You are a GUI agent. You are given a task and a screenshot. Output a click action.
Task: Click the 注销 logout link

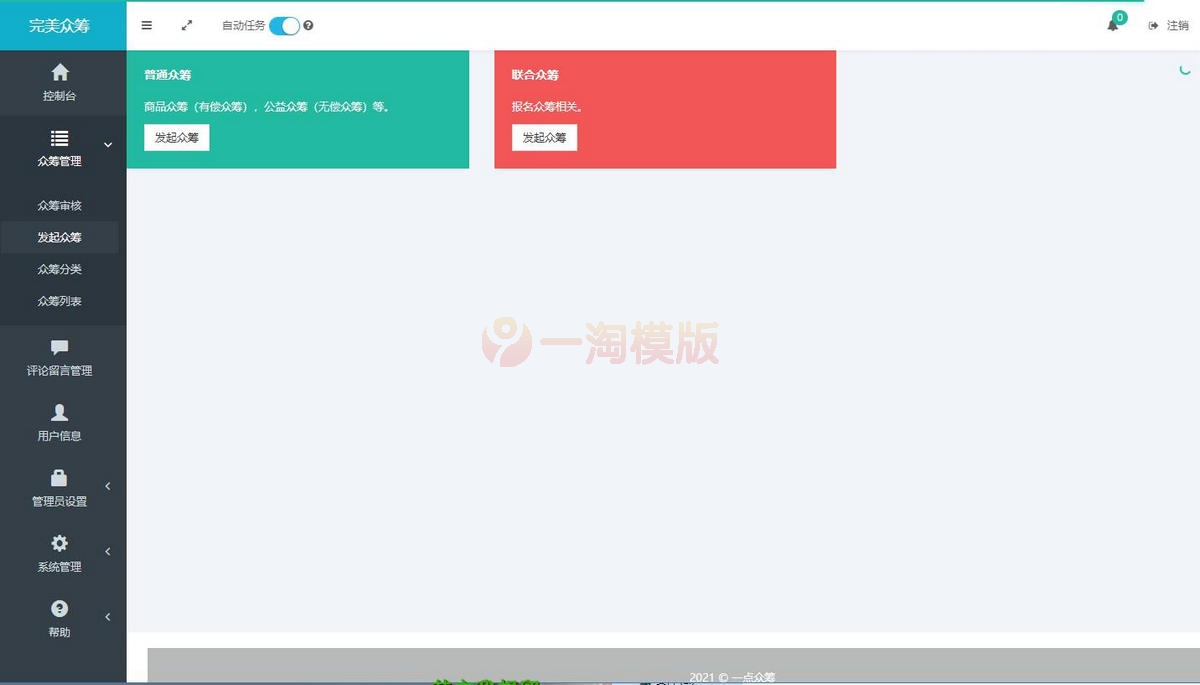1173,25
